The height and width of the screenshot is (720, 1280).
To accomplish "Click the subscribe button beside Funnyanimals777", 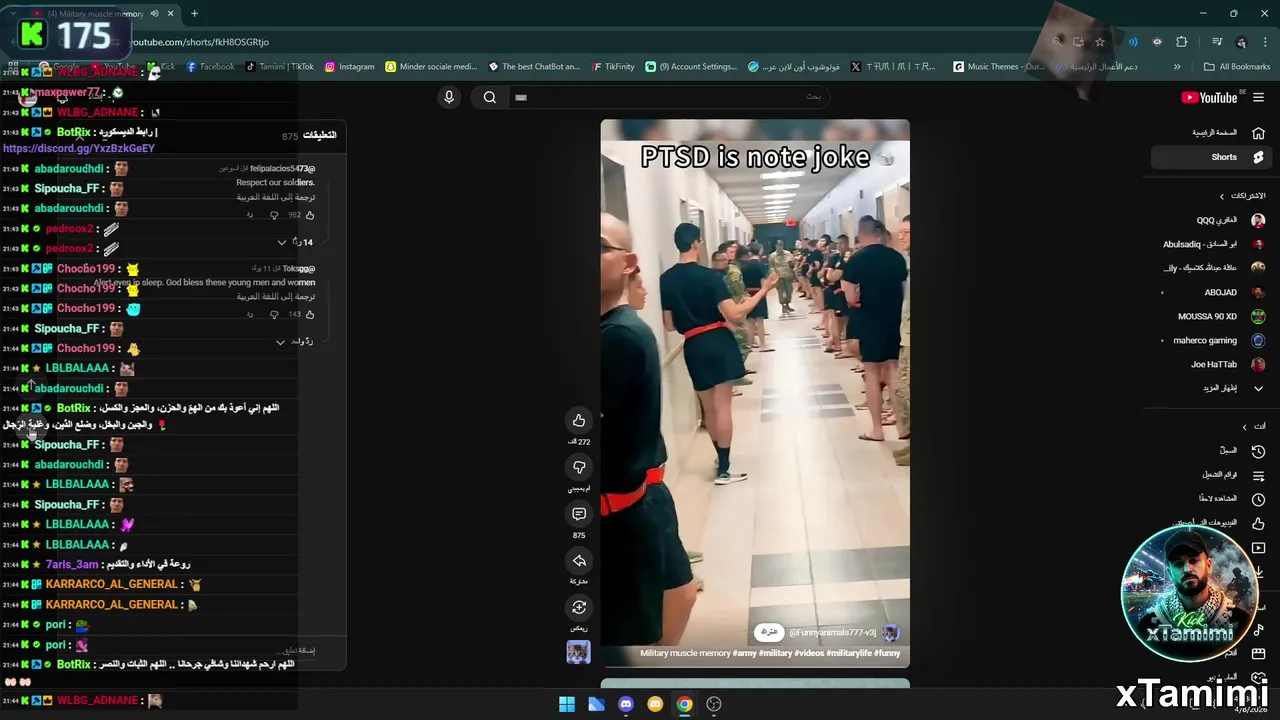I will click(769, 632).
